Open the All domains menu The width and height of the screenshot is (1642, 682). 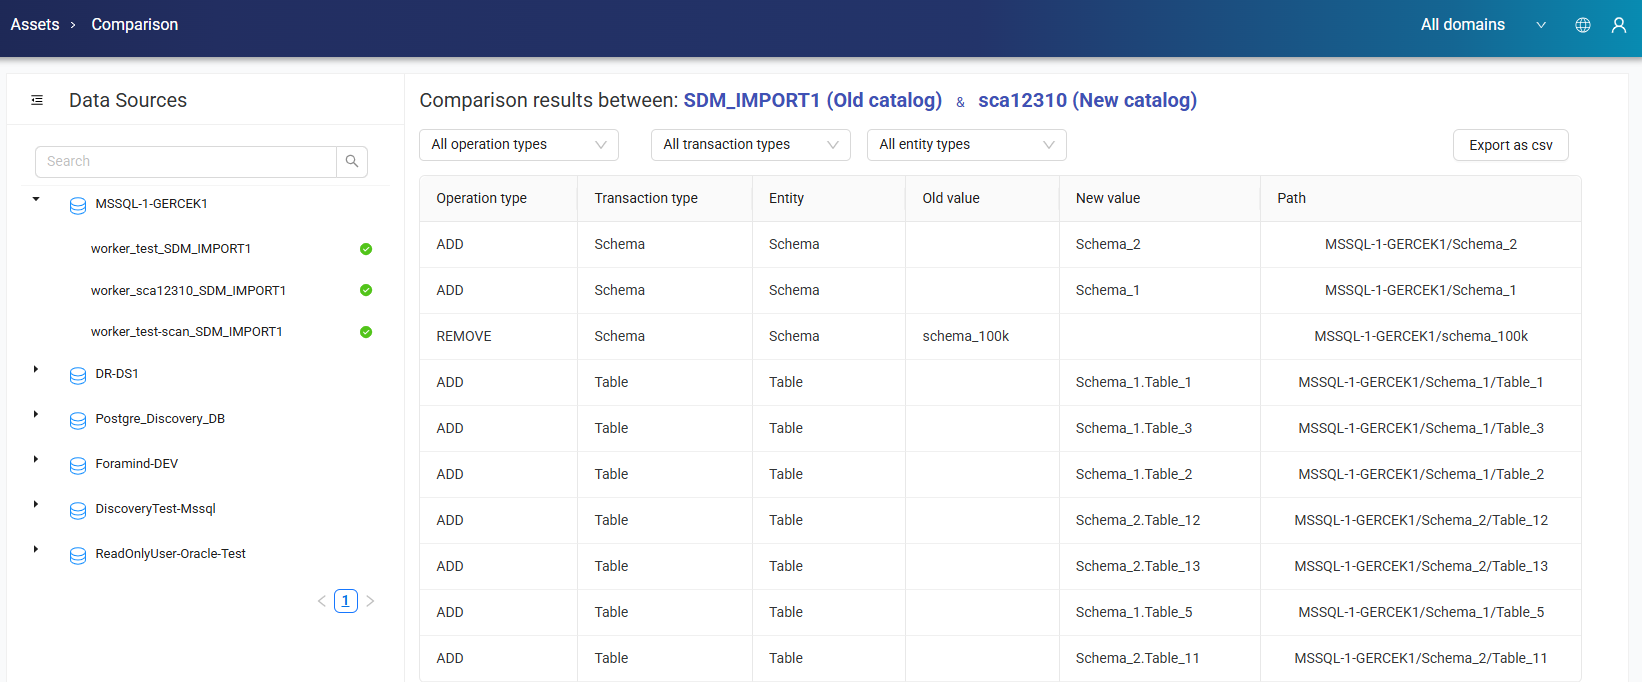coord(1482,25)
